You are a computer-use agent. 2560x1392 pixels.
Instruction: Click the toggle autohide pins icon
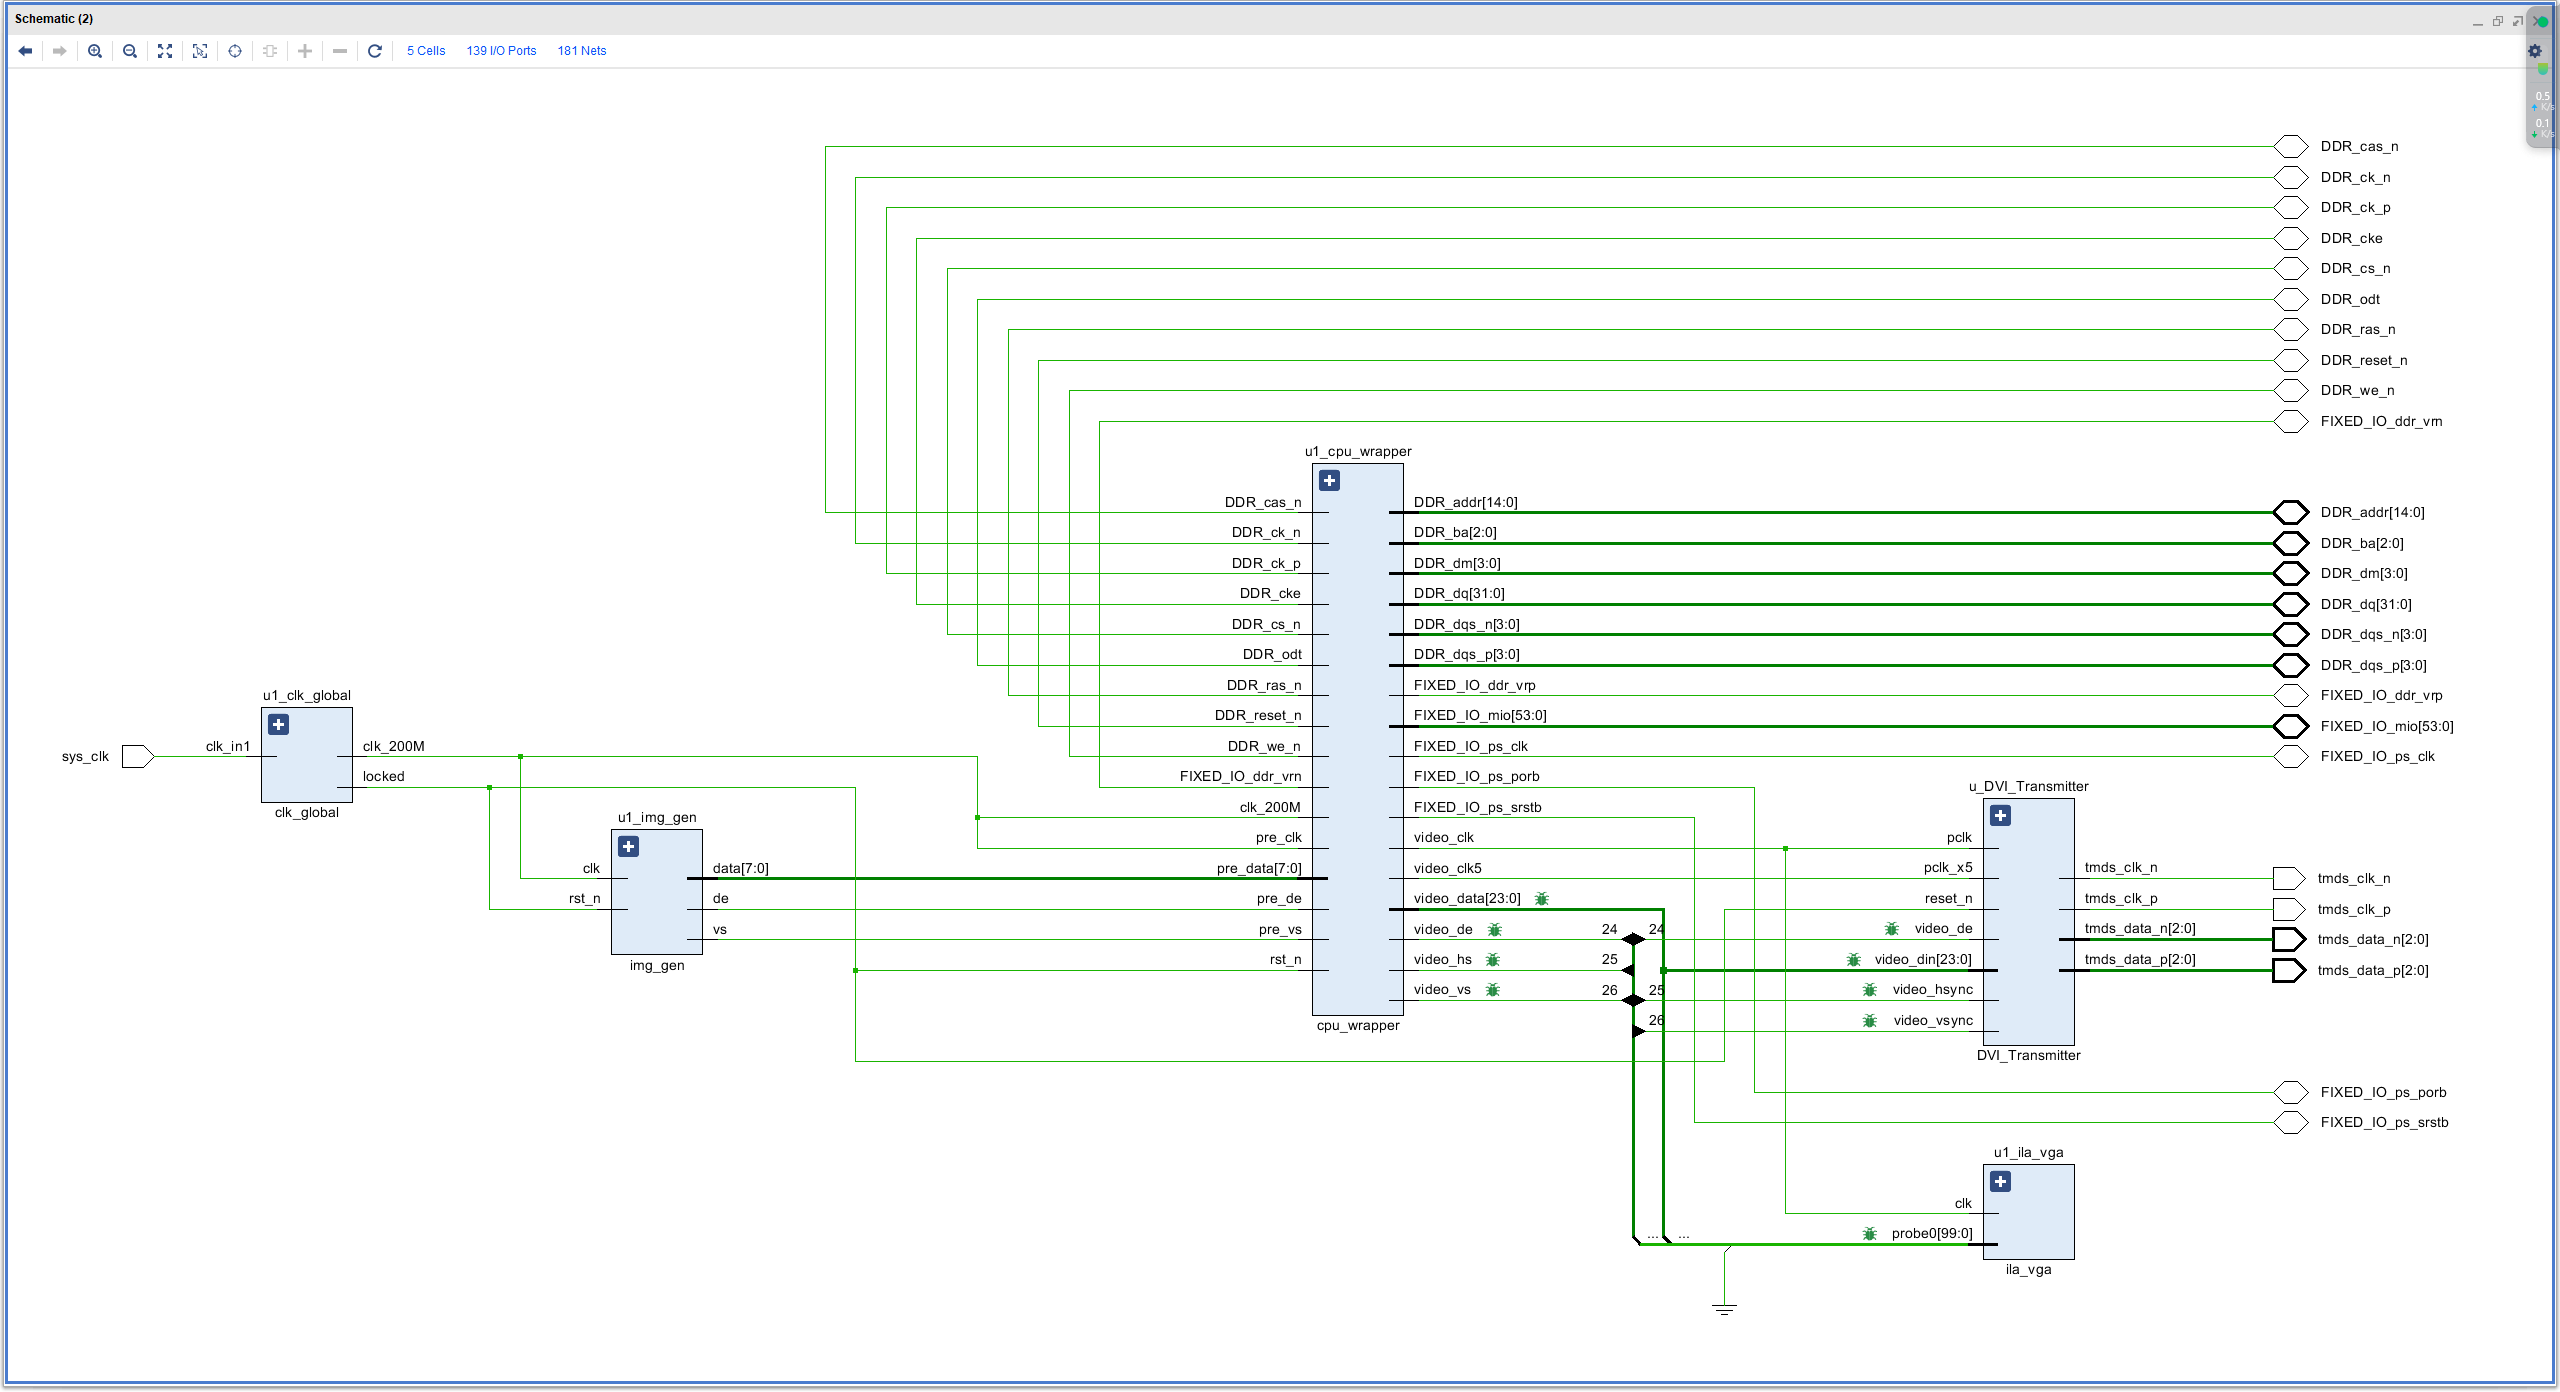pos(270,51)
